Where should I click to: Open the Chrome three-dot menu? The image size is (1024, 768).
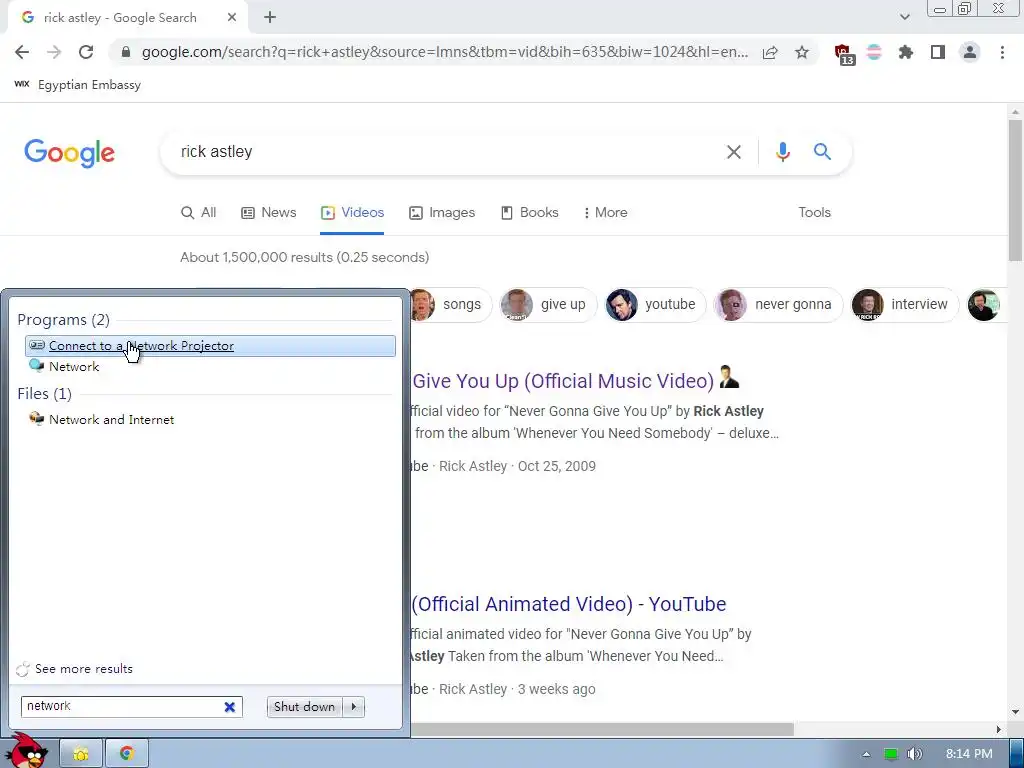click(x=1002, y=52)
